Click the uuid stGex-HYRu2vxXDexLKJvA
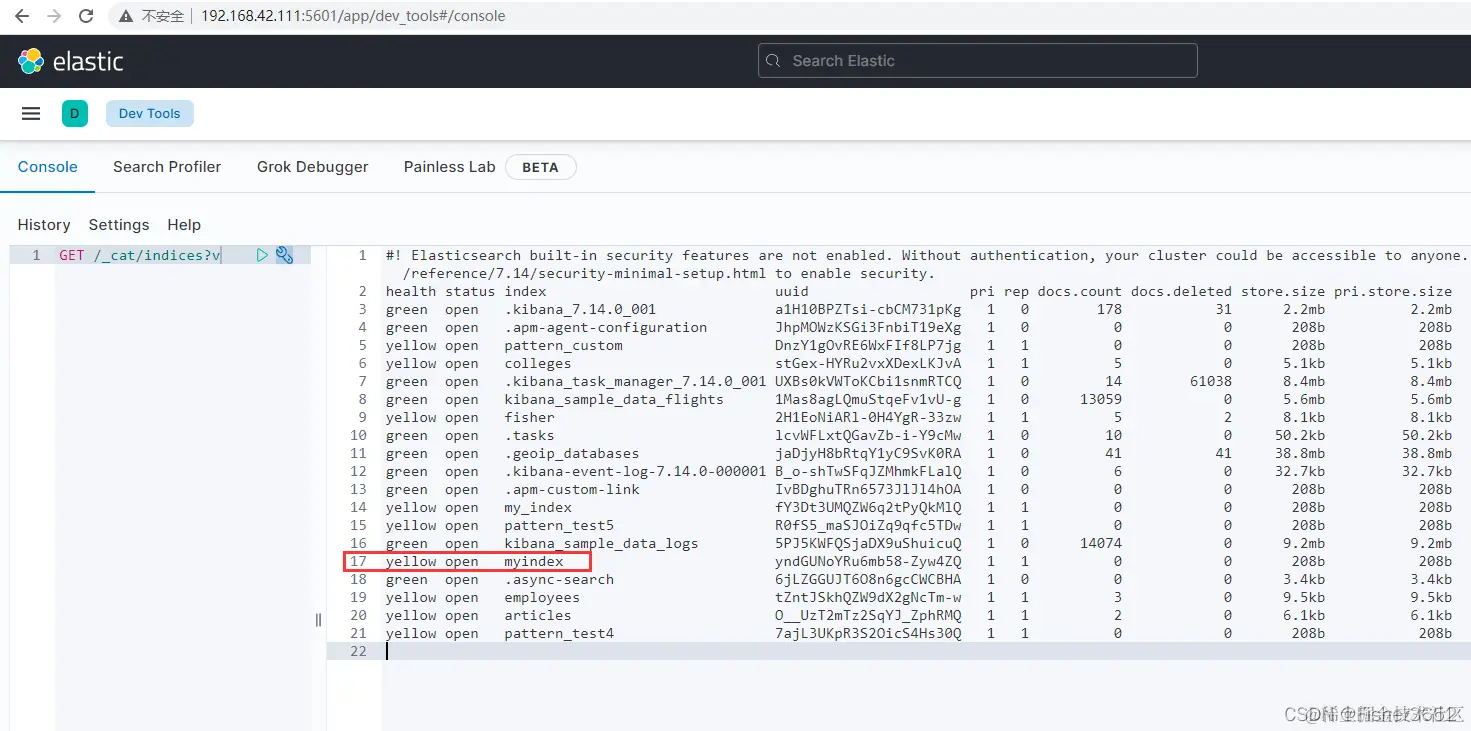 click(868, 363)
